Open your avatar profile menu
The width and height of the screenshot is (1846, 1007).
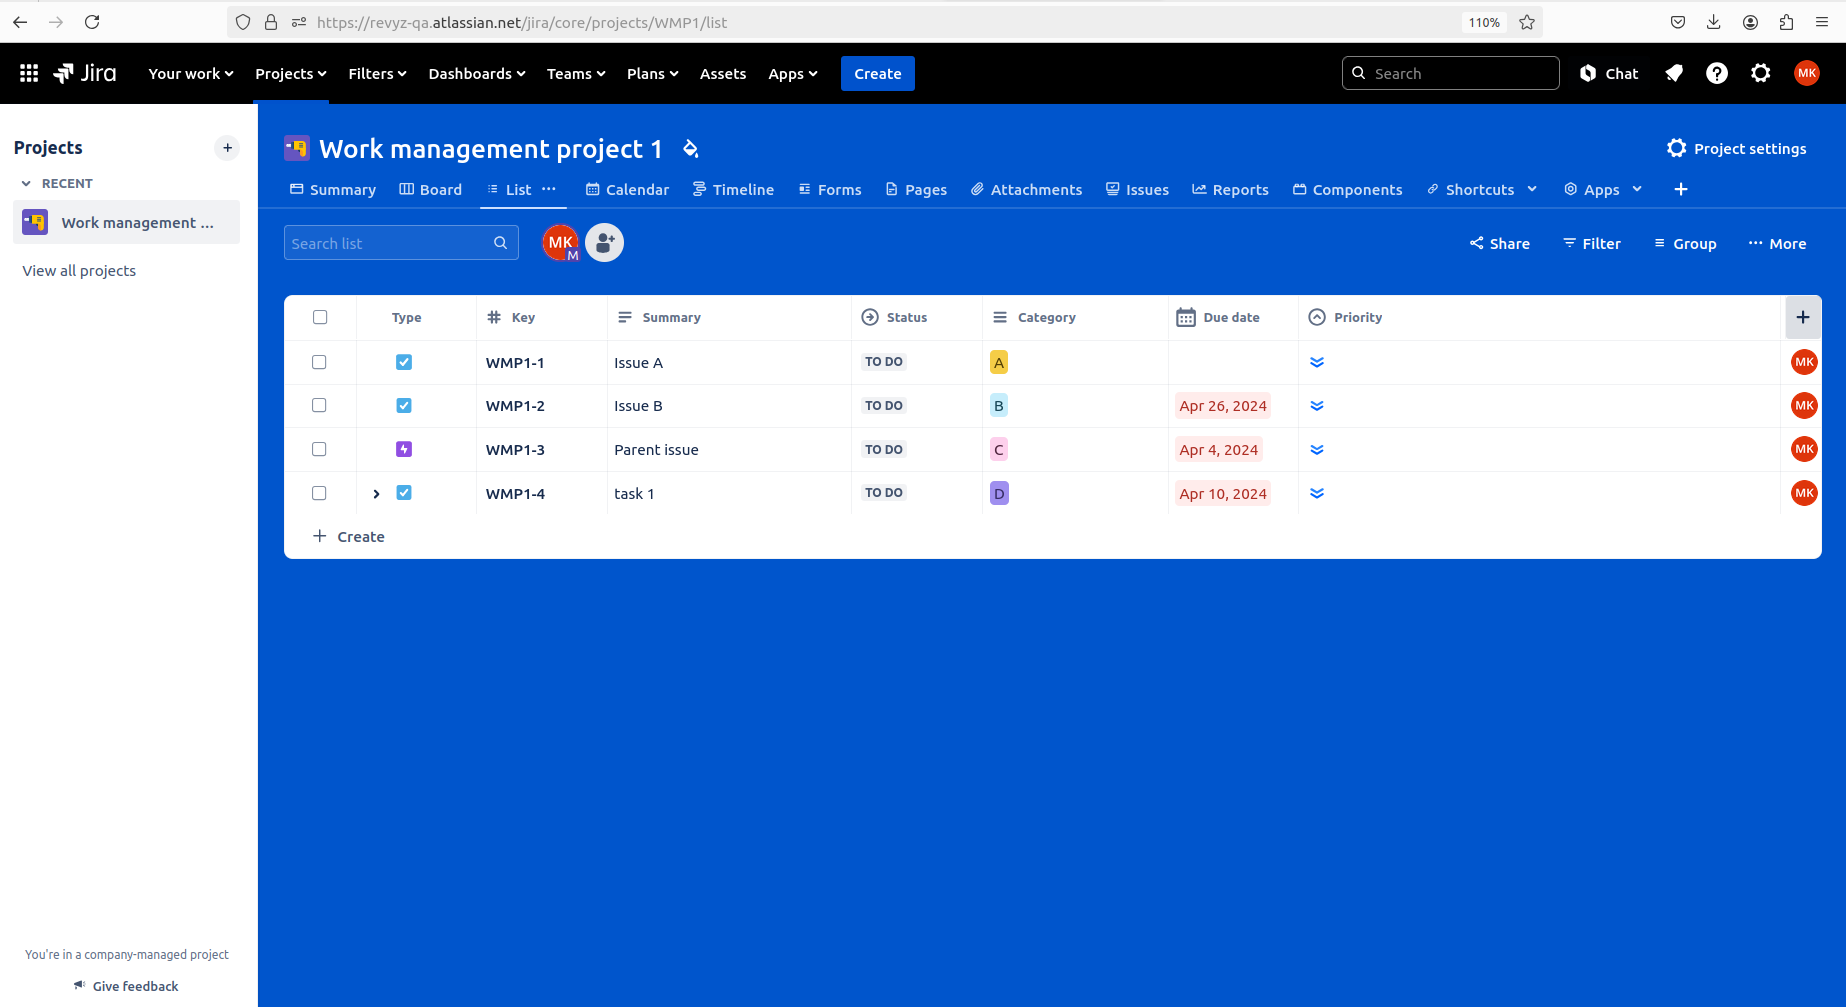pyautogui.click(x=1807, y=72)
